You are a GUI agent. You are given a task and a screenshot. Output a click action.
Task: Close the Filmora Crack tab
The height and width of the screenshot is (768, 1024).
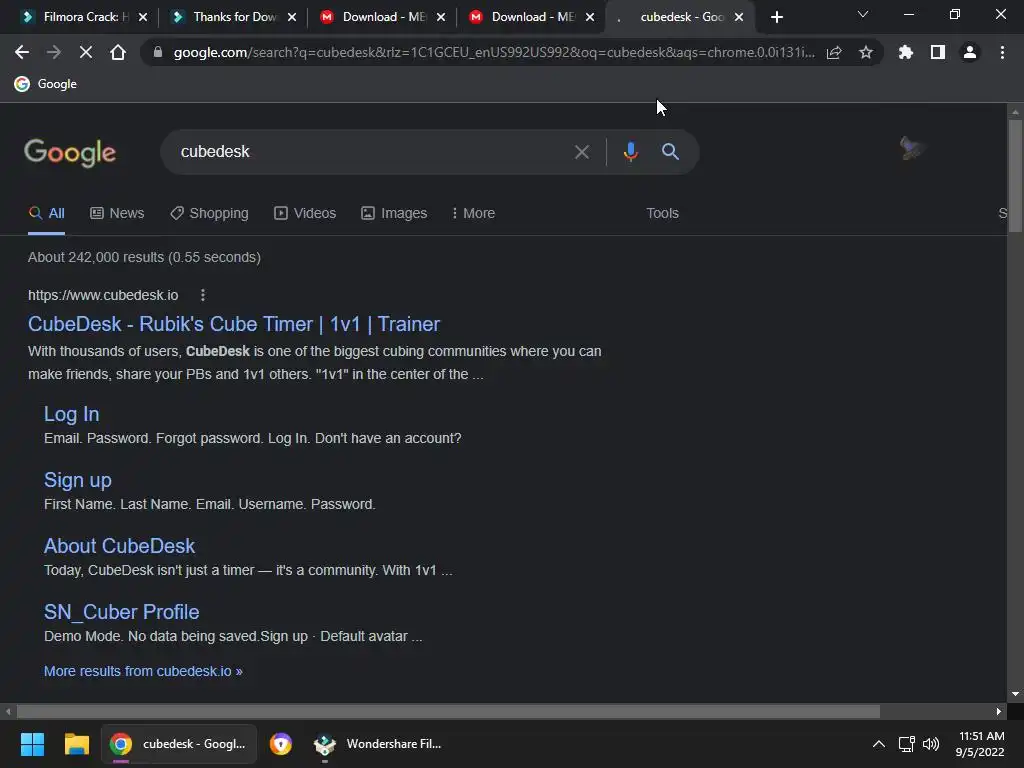point(143,17)
